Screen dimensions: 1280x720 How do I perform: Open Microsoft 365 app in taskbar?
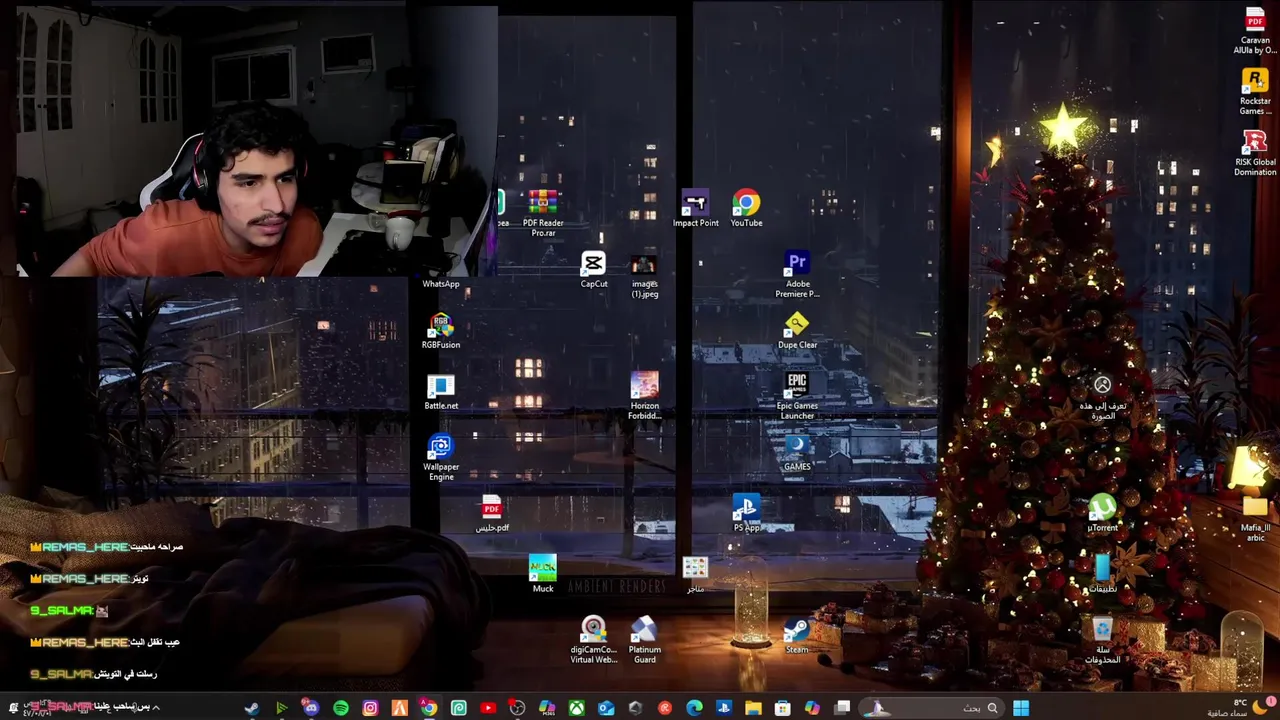click(x=547, y=708)
